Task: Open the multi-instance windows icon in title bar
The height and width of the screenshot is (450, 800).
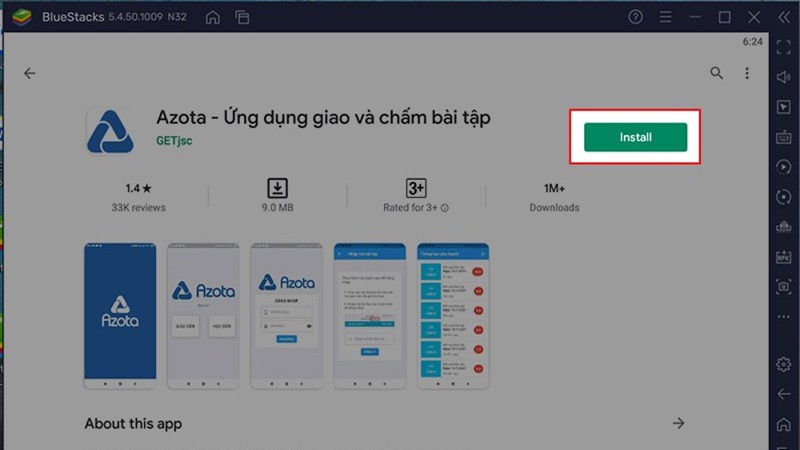Action: click(242, 17)
